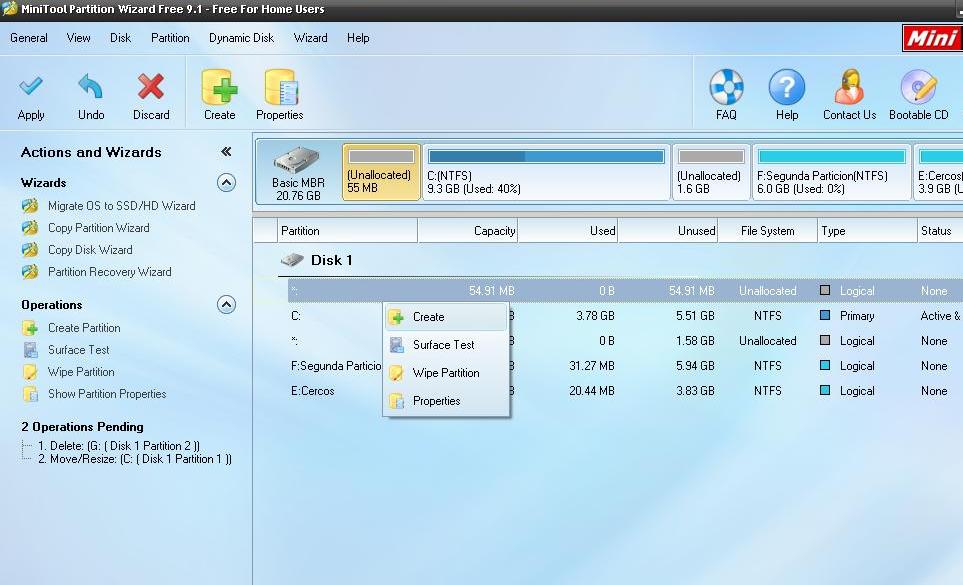Open the Wizard menu

pos(311,38)
